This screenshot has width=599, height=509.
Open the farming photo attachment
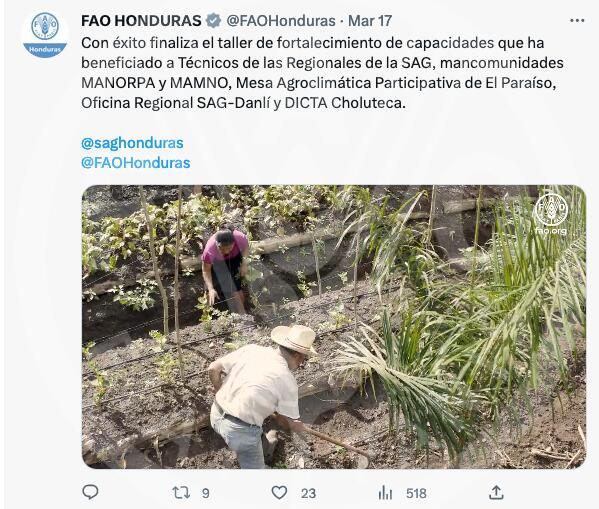pyautogui.click(x=334, y=327)
